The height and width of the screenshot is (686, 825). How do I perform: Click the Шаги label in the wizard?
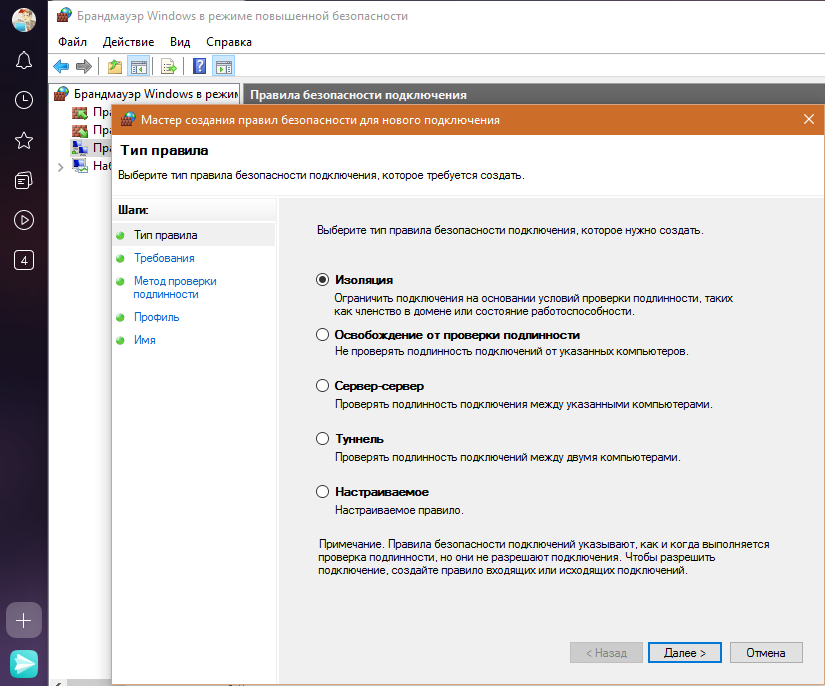point(133,210)
